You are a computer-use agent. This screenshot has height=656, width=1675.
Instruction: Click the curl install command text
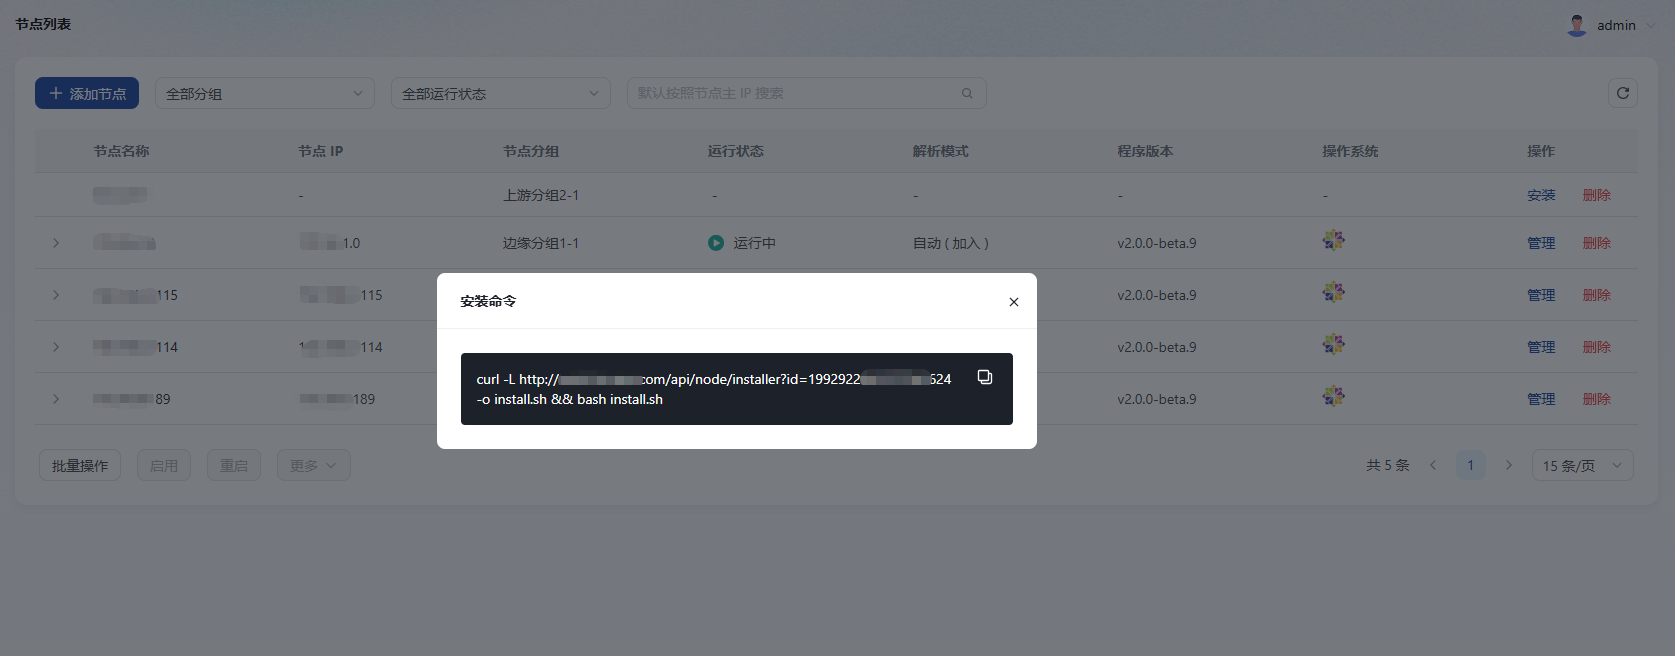[714, 389]
